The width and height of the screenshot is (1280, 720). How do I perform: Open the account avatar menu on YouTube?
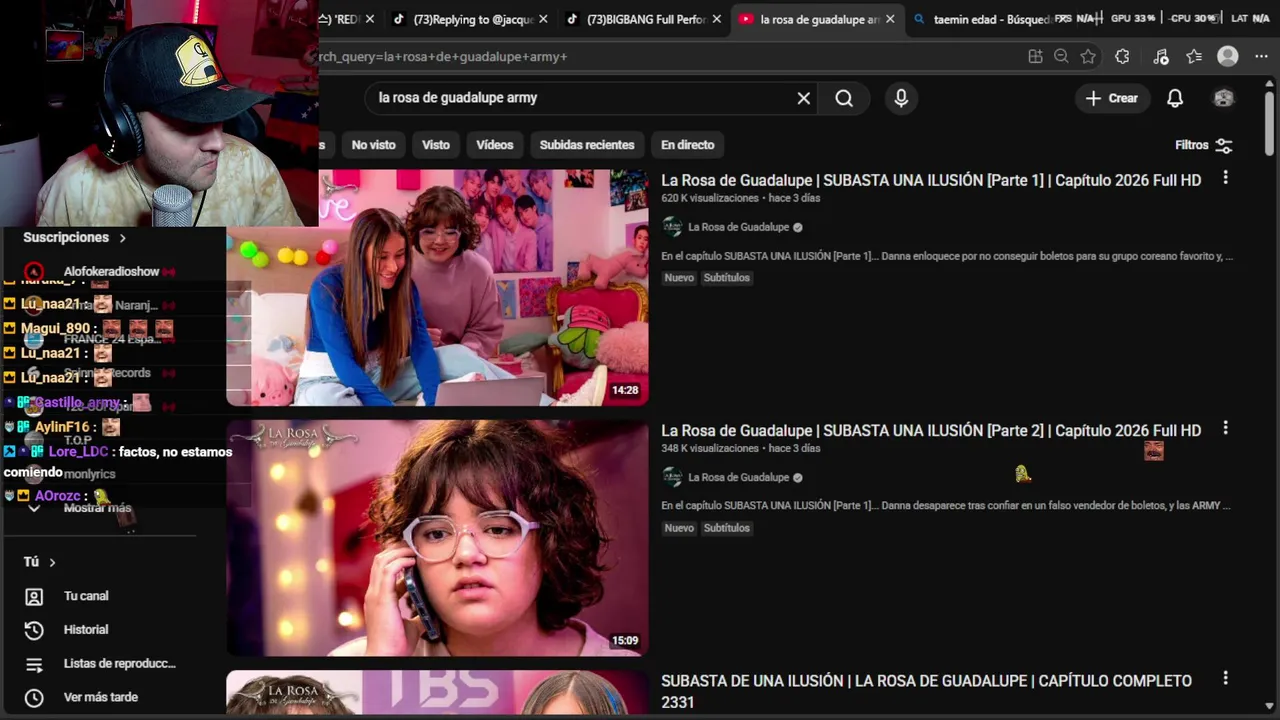click(1223, 98)
